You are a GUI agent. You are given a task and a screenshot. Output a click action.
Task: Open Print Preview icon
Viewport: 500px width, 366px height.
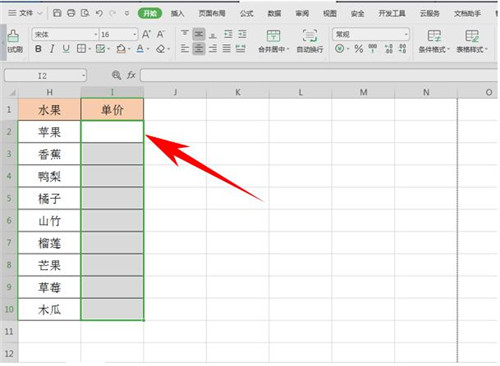click(85, 13)
